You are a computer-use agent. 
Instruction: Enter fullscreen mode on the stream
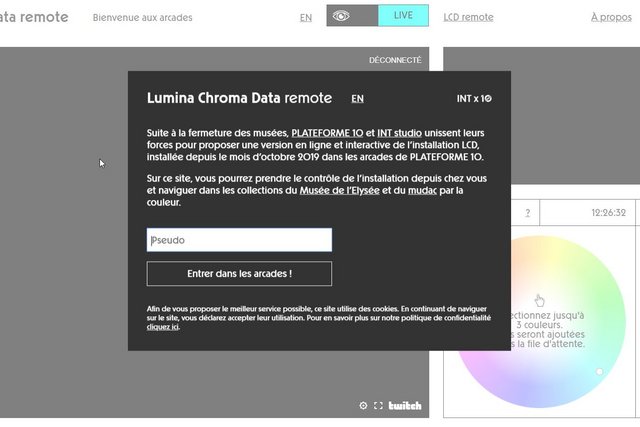378,406
